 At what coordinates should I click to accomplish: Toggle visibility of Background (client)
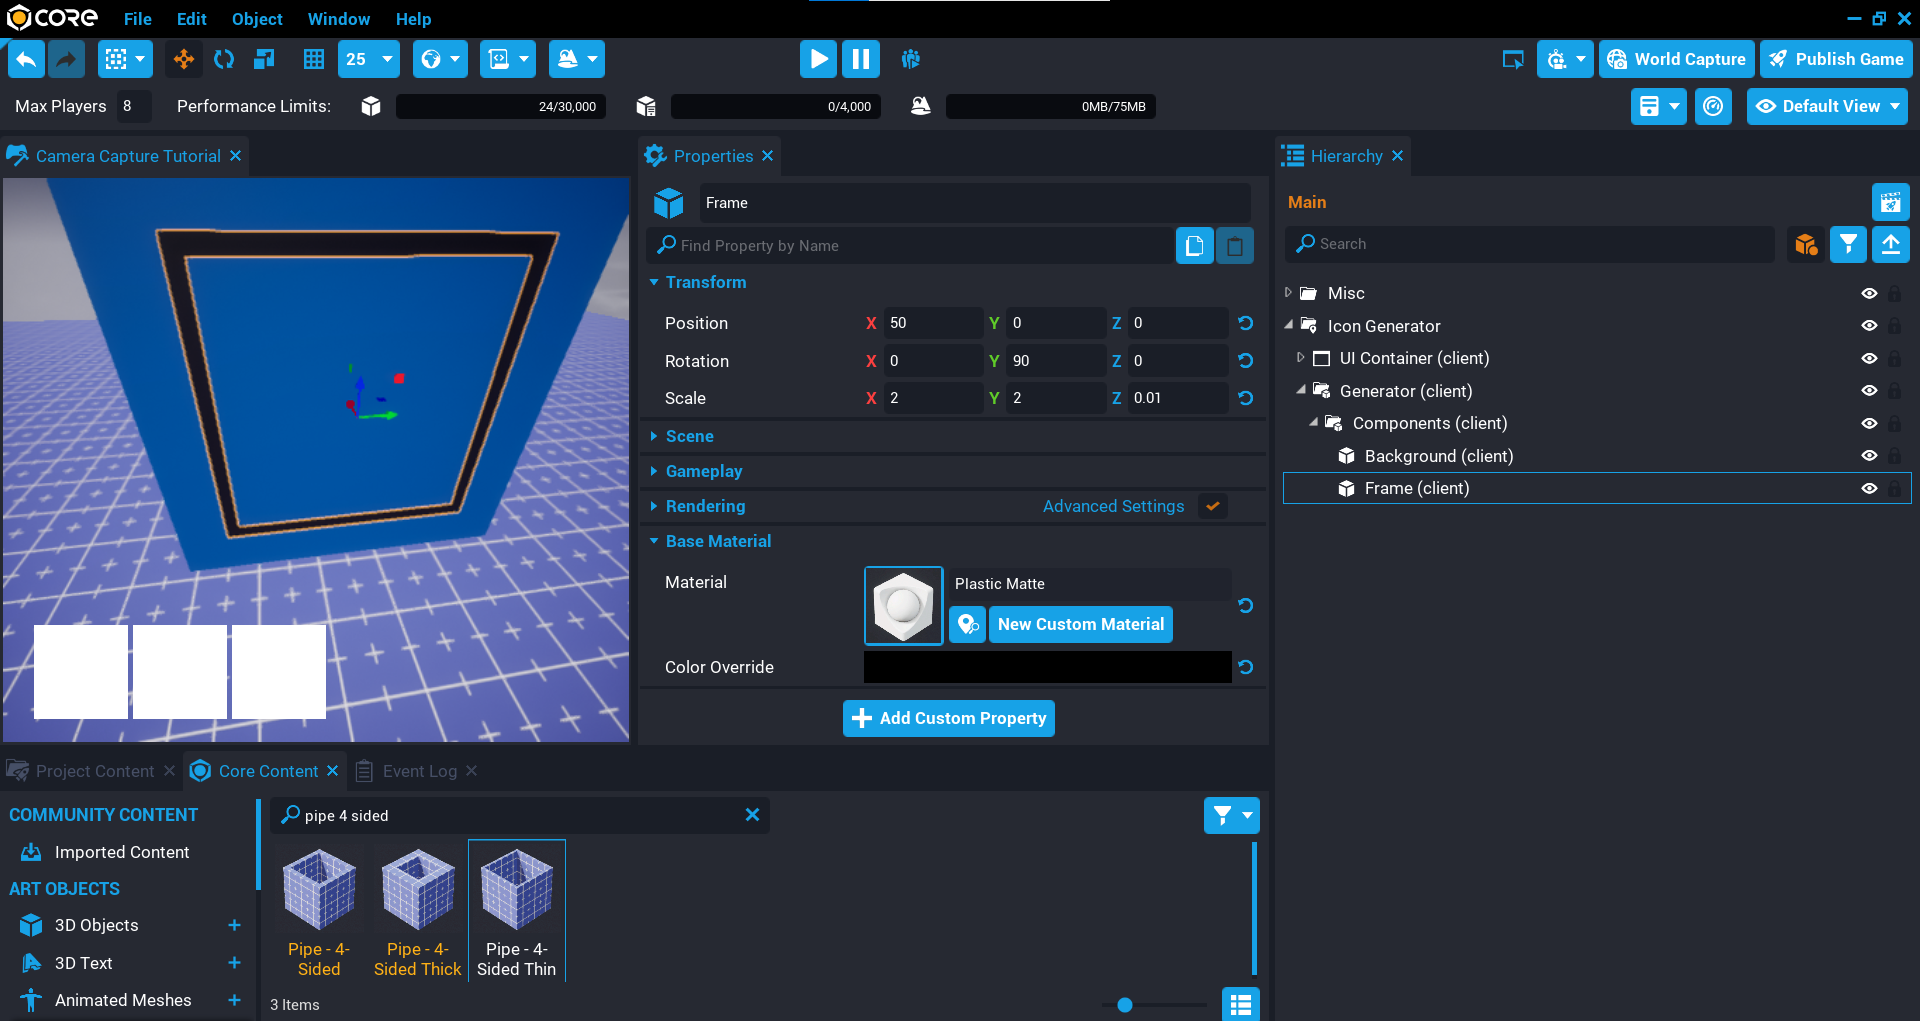click(x=1868, y=456)
